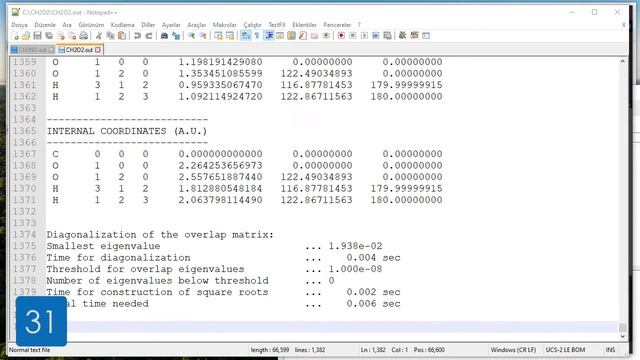Viewport: 640px width, 360px height.
Task: Open the Pencereler menu
Action: [337, 25]
